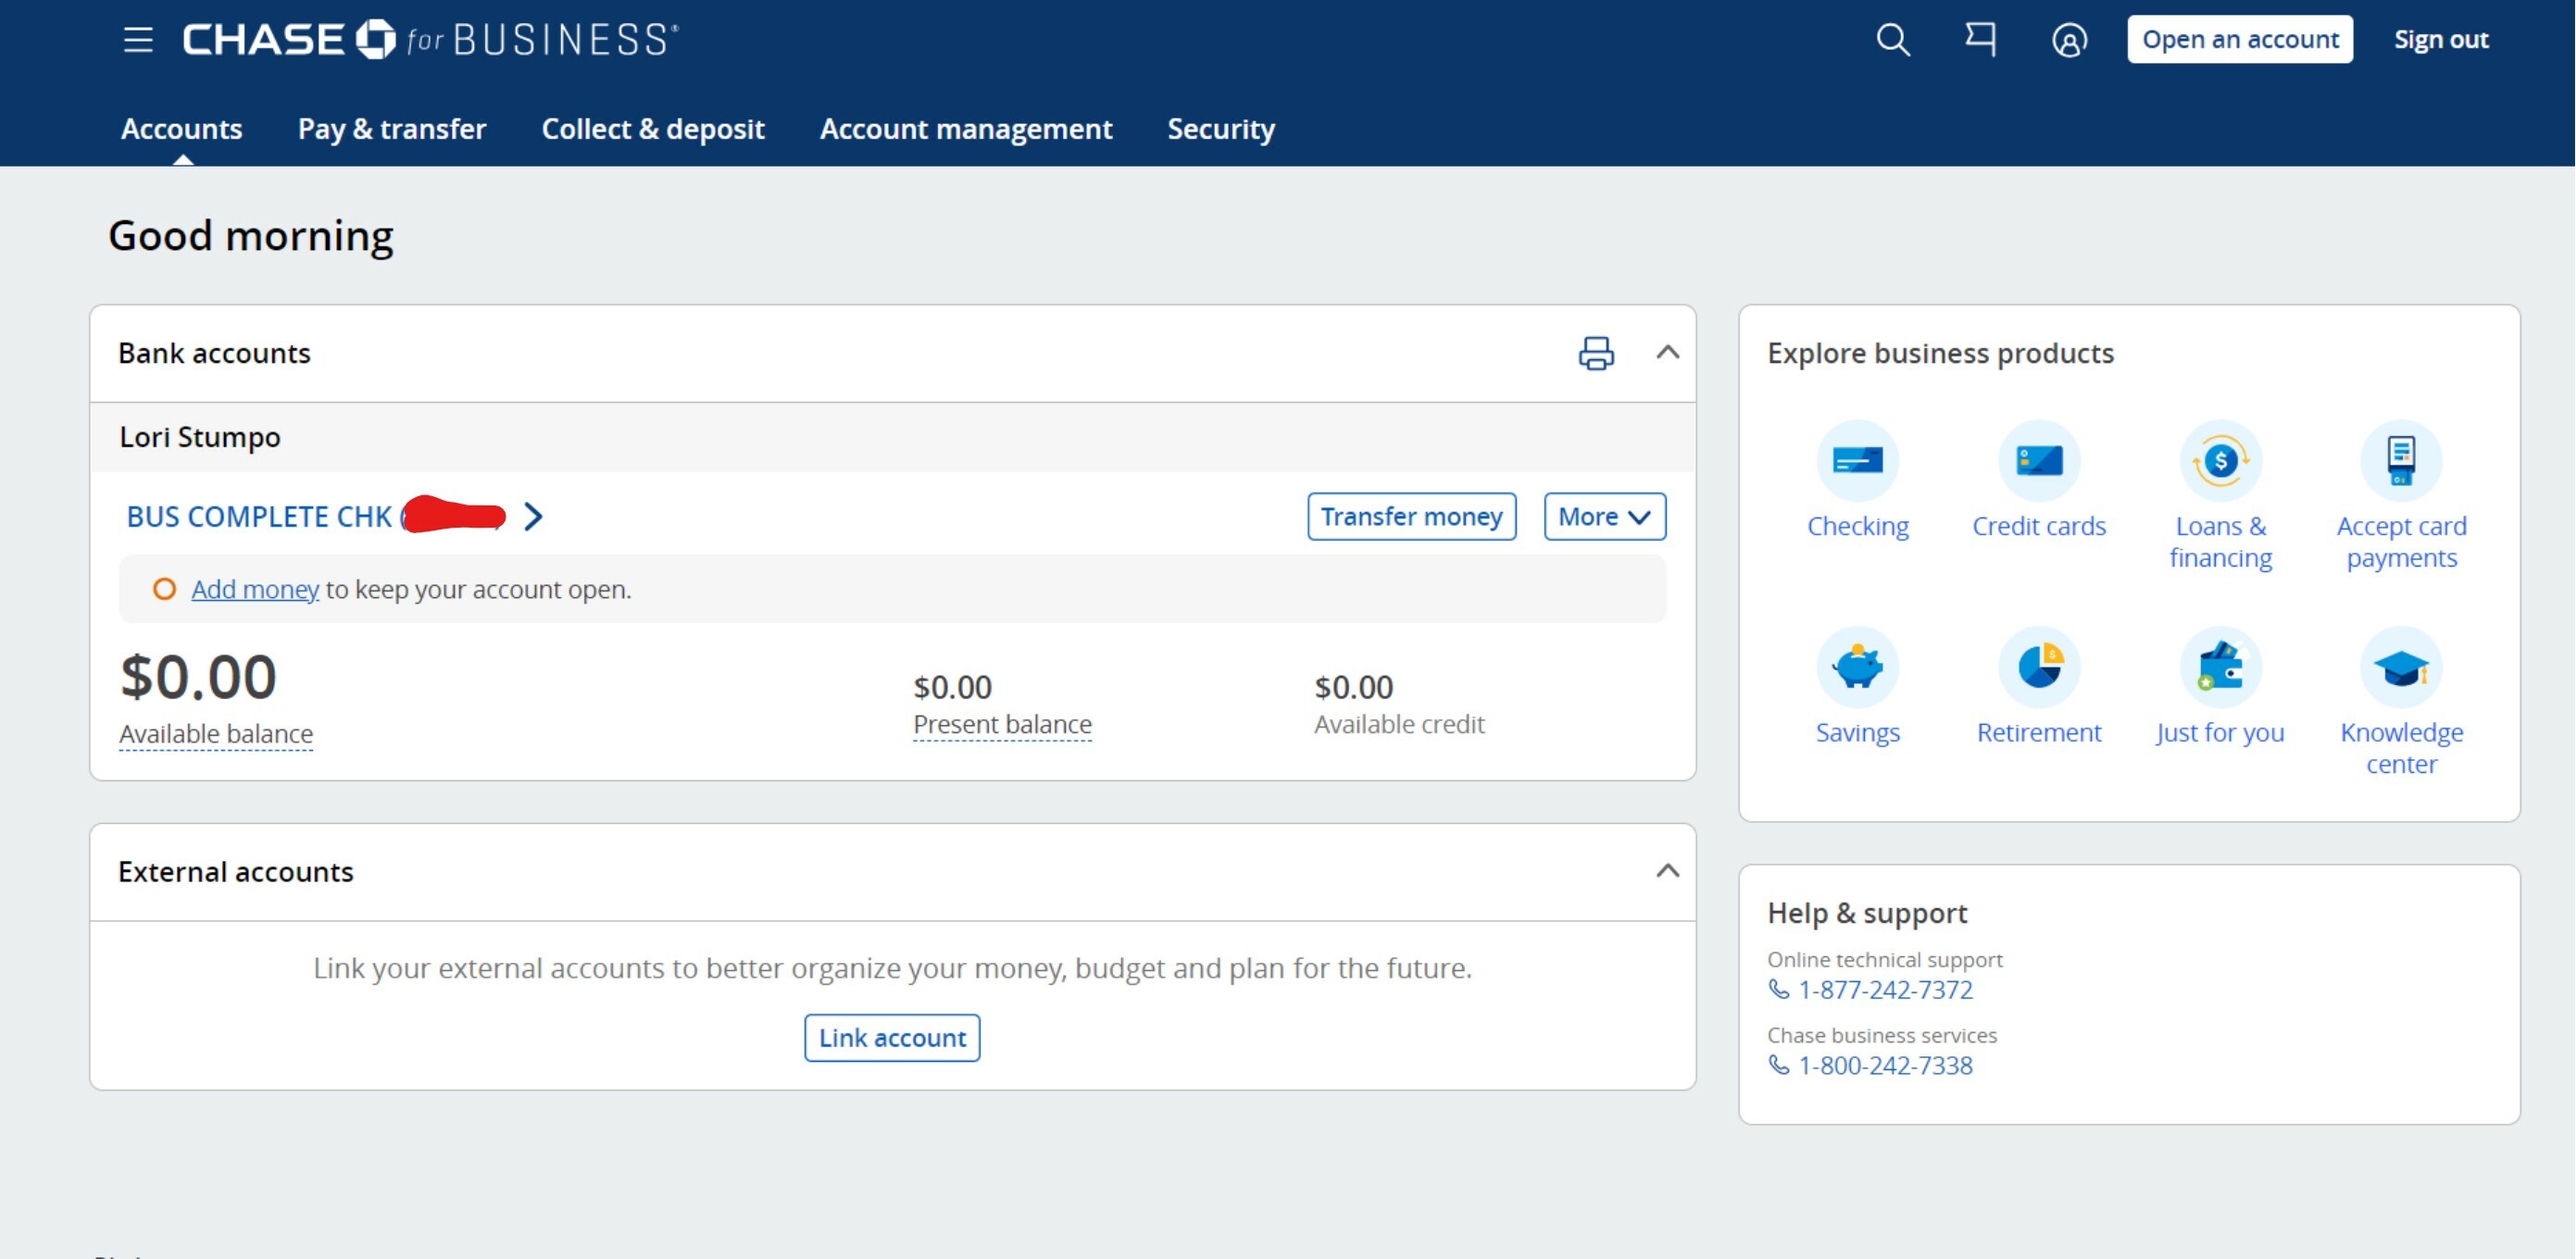Open the secure messages flag icon
Image resolution: width=2576 pixels, height=1259 pixels.
tap(1980, 40)
